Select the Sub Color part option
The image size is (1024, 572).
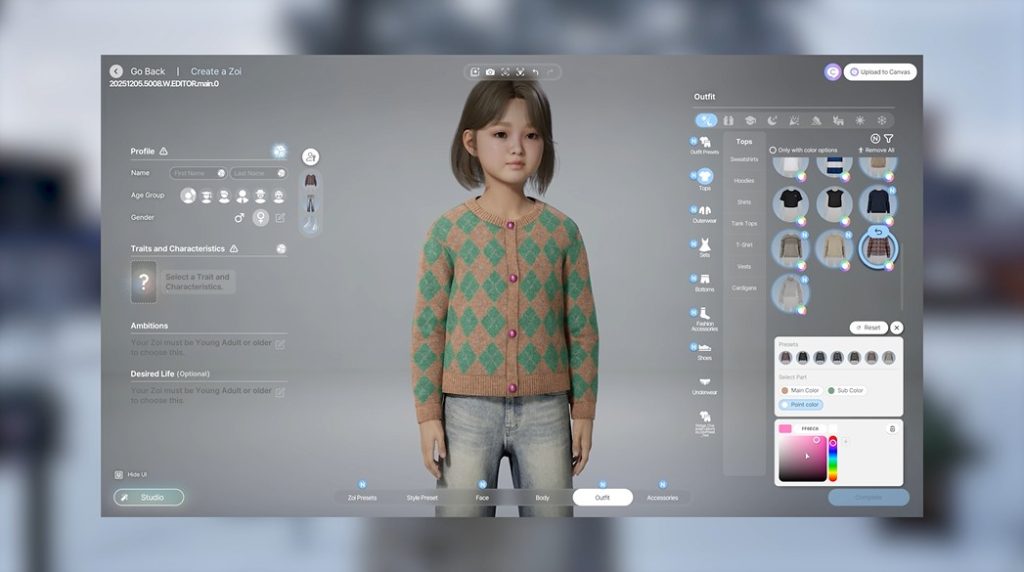[x=846, y=390]
